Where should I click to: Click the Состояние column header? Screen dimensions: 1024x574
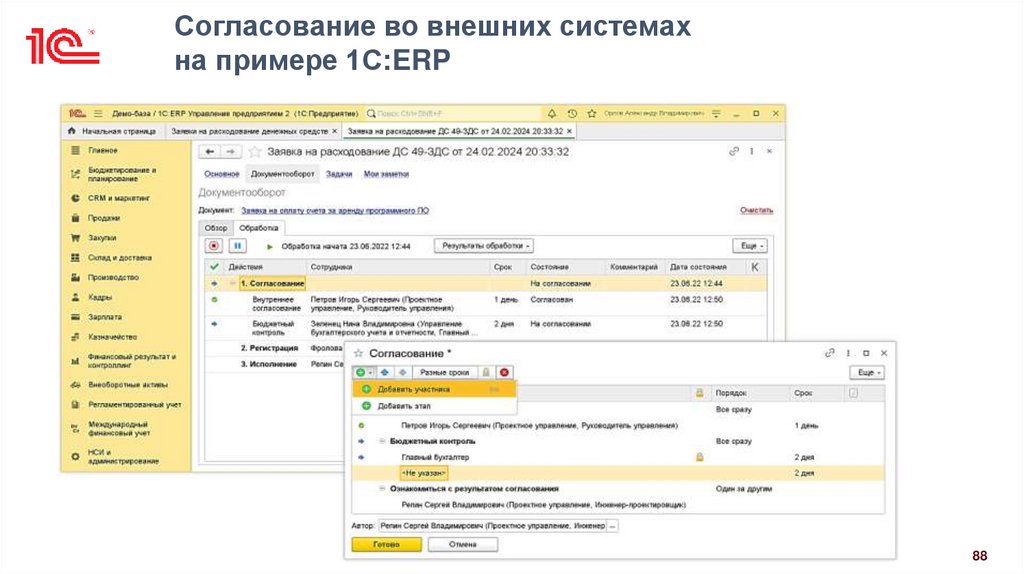click(549, 267)
